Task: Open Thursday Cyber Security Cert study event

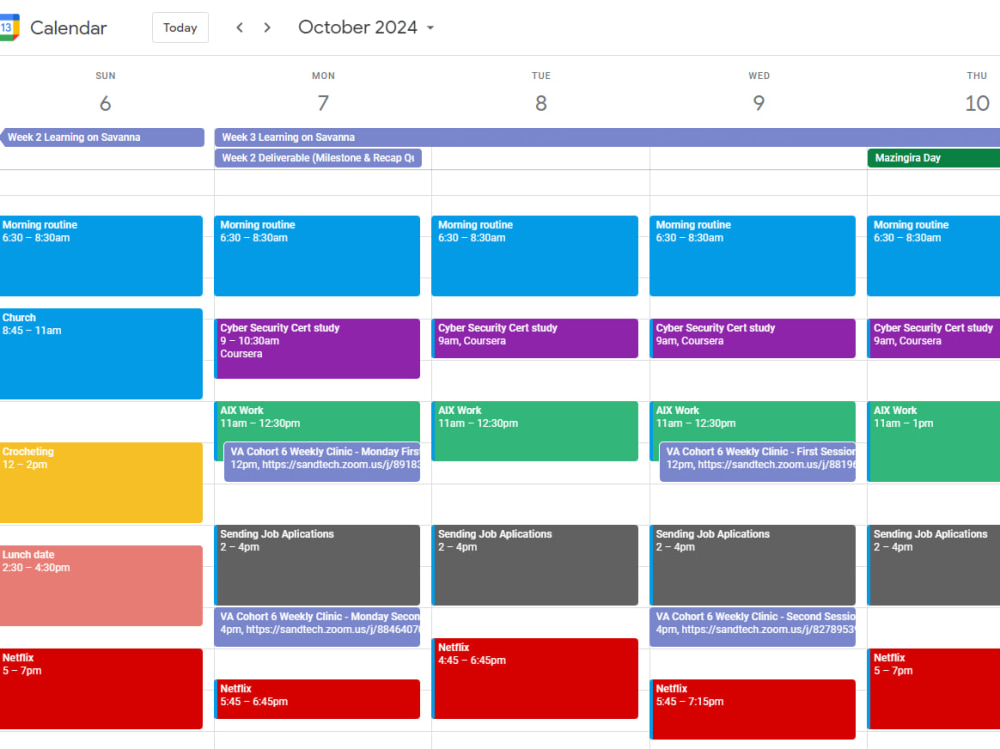Action: pos(934,338)
